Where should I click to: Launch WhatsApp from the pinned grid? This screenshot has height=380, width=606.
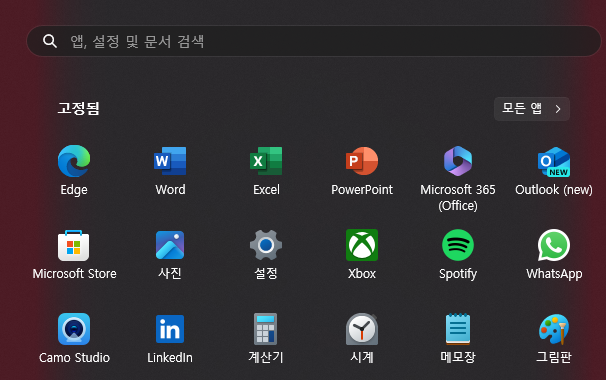(554, 245)
